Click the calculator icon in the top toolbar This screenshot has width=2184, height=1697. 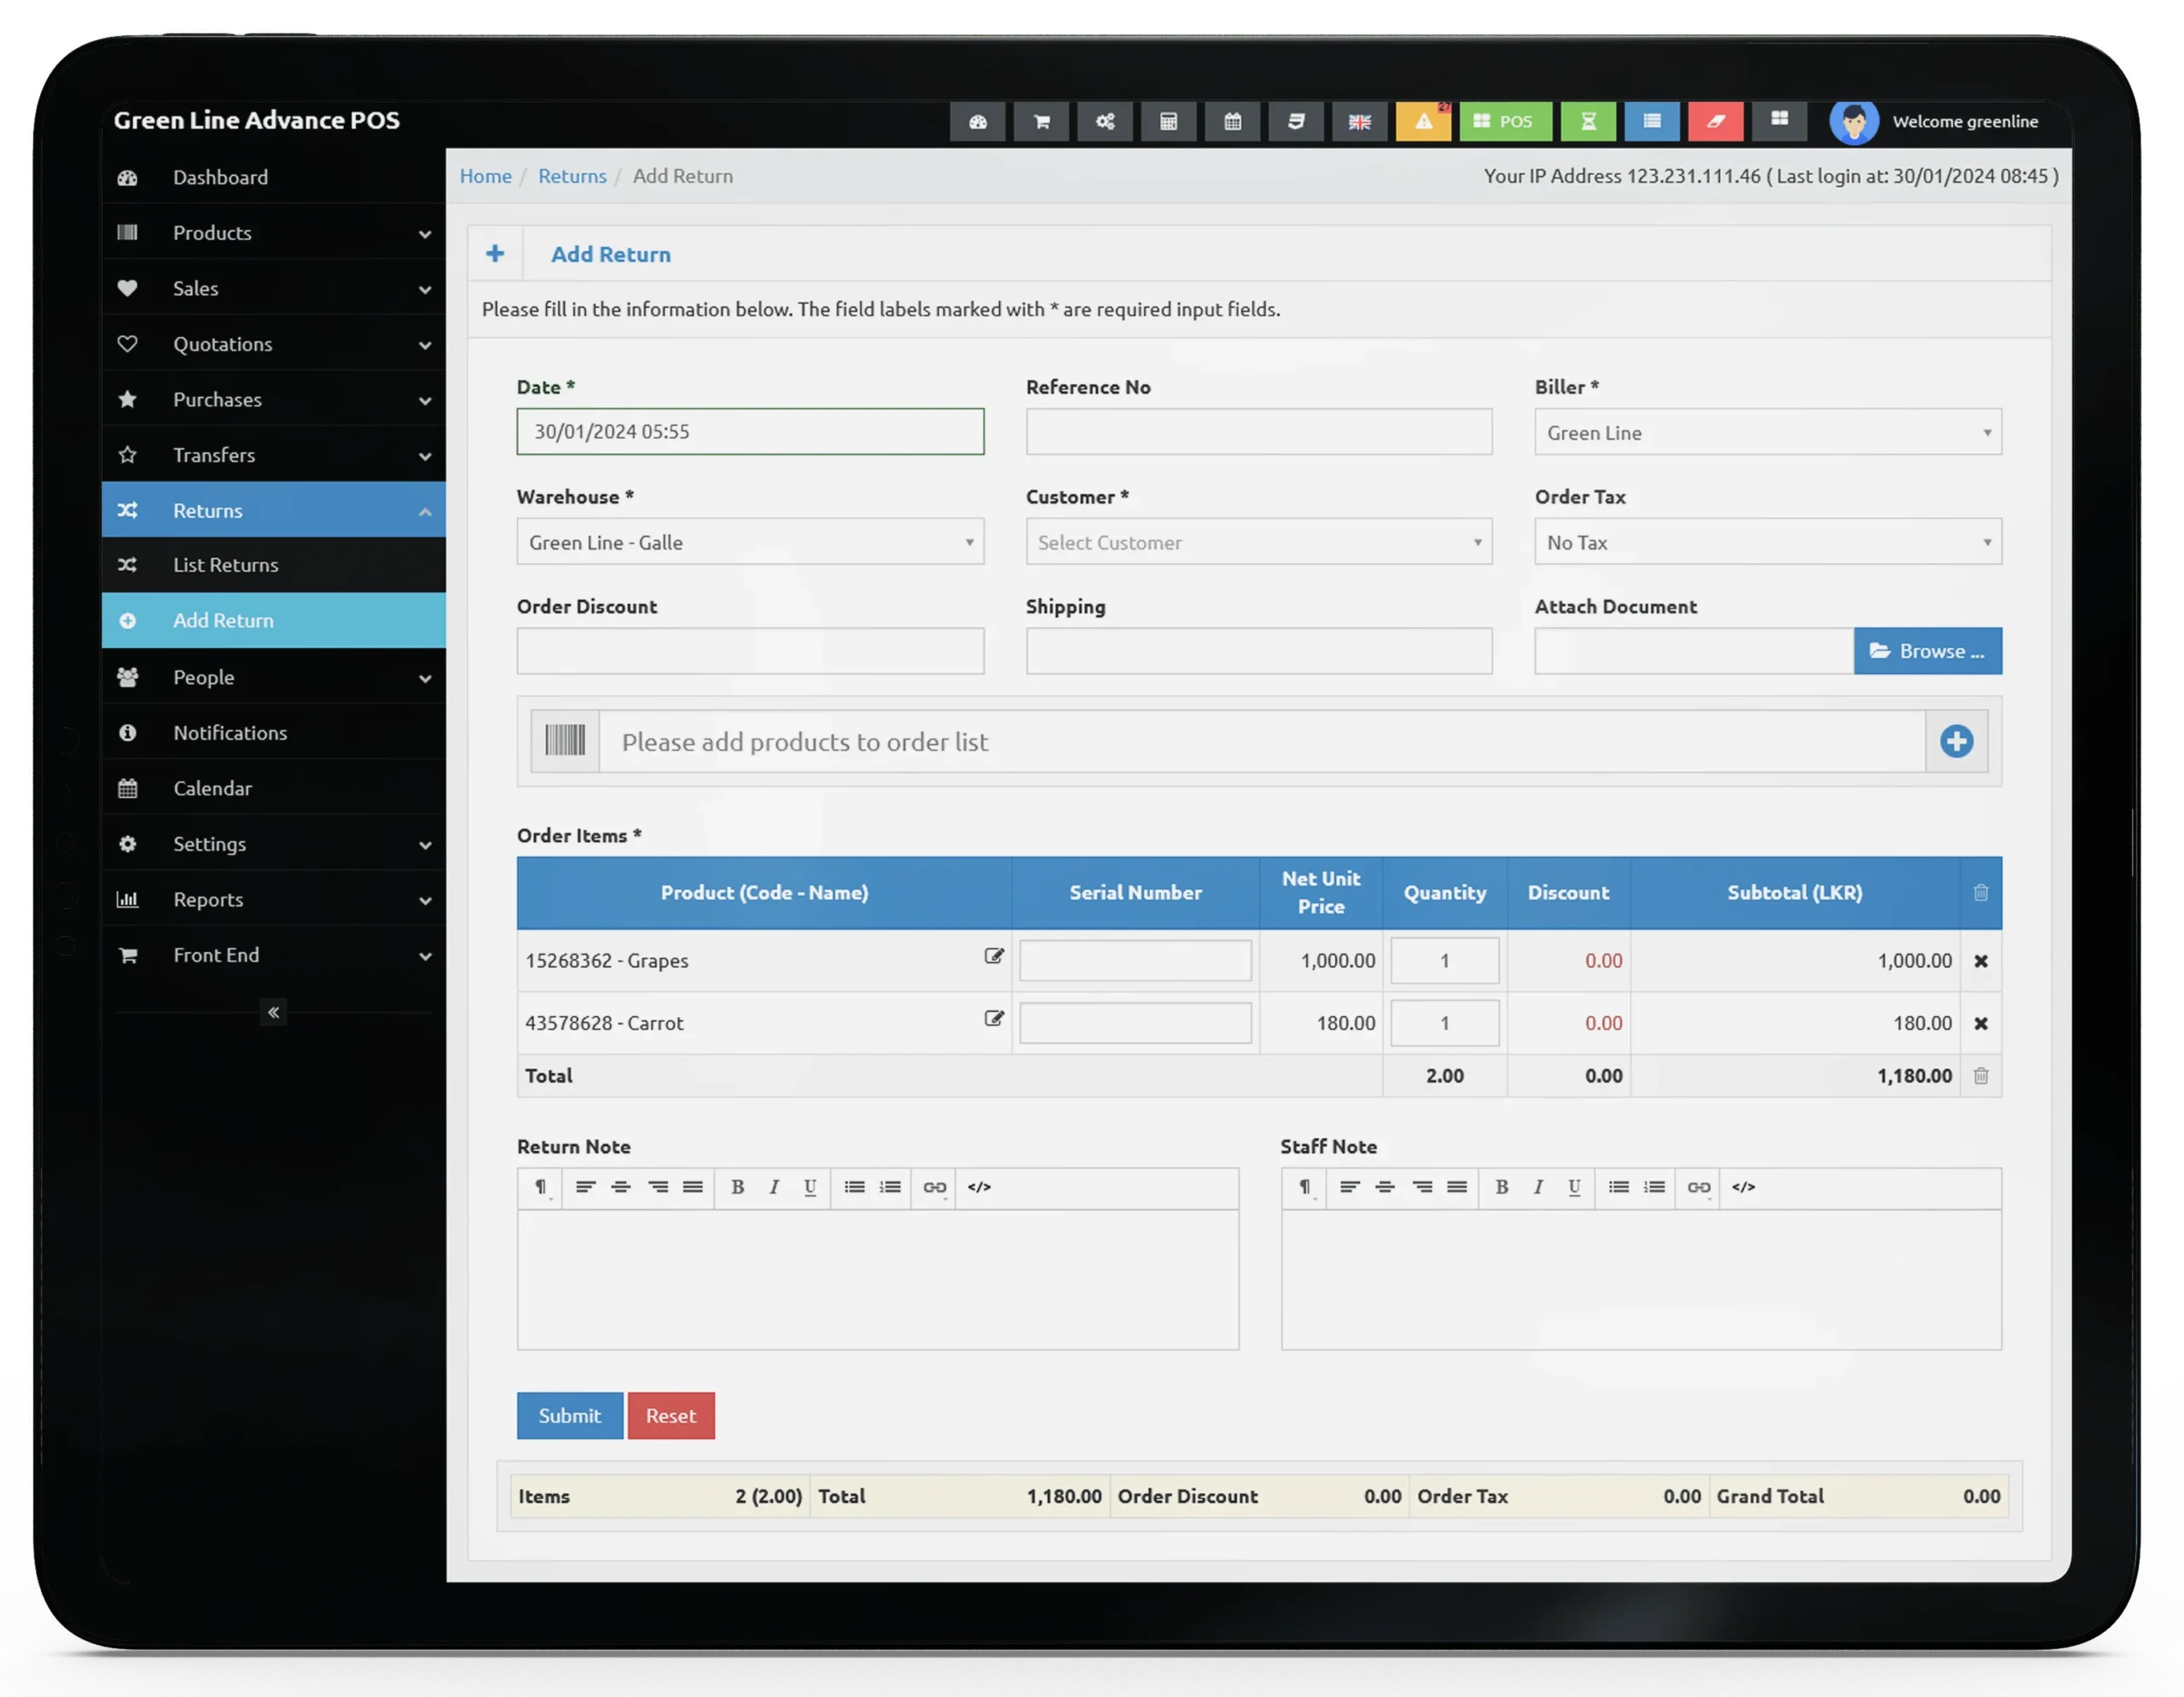tap(1168, 122)
